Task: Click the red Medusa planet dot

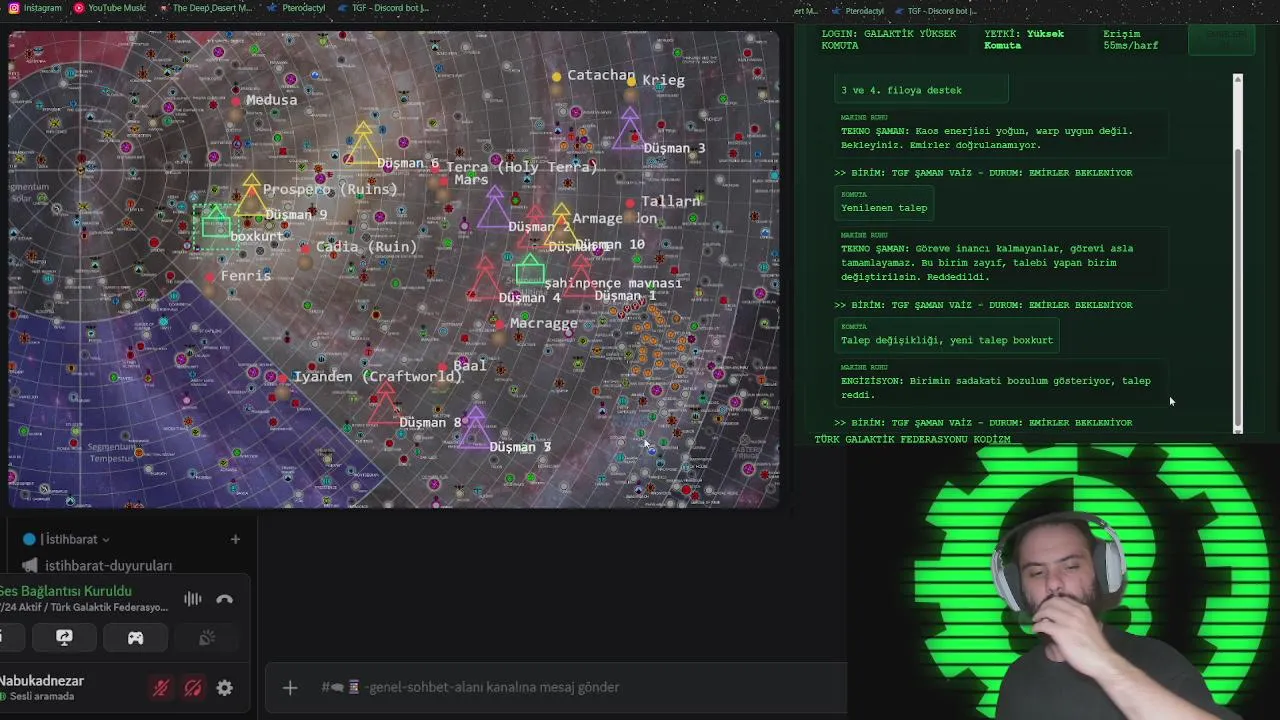Action: (236, 101)
